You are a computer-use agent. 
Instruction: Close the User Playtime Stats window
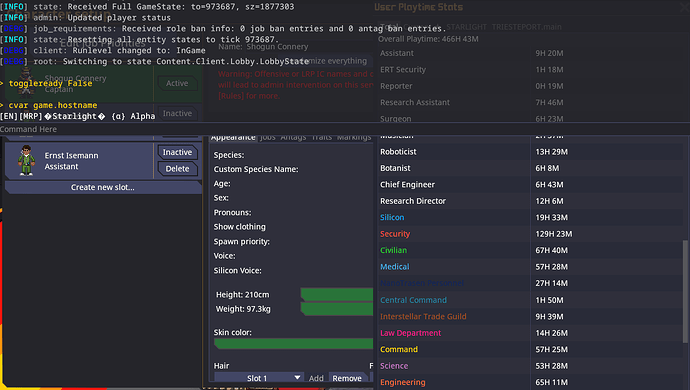coord(684,7)
